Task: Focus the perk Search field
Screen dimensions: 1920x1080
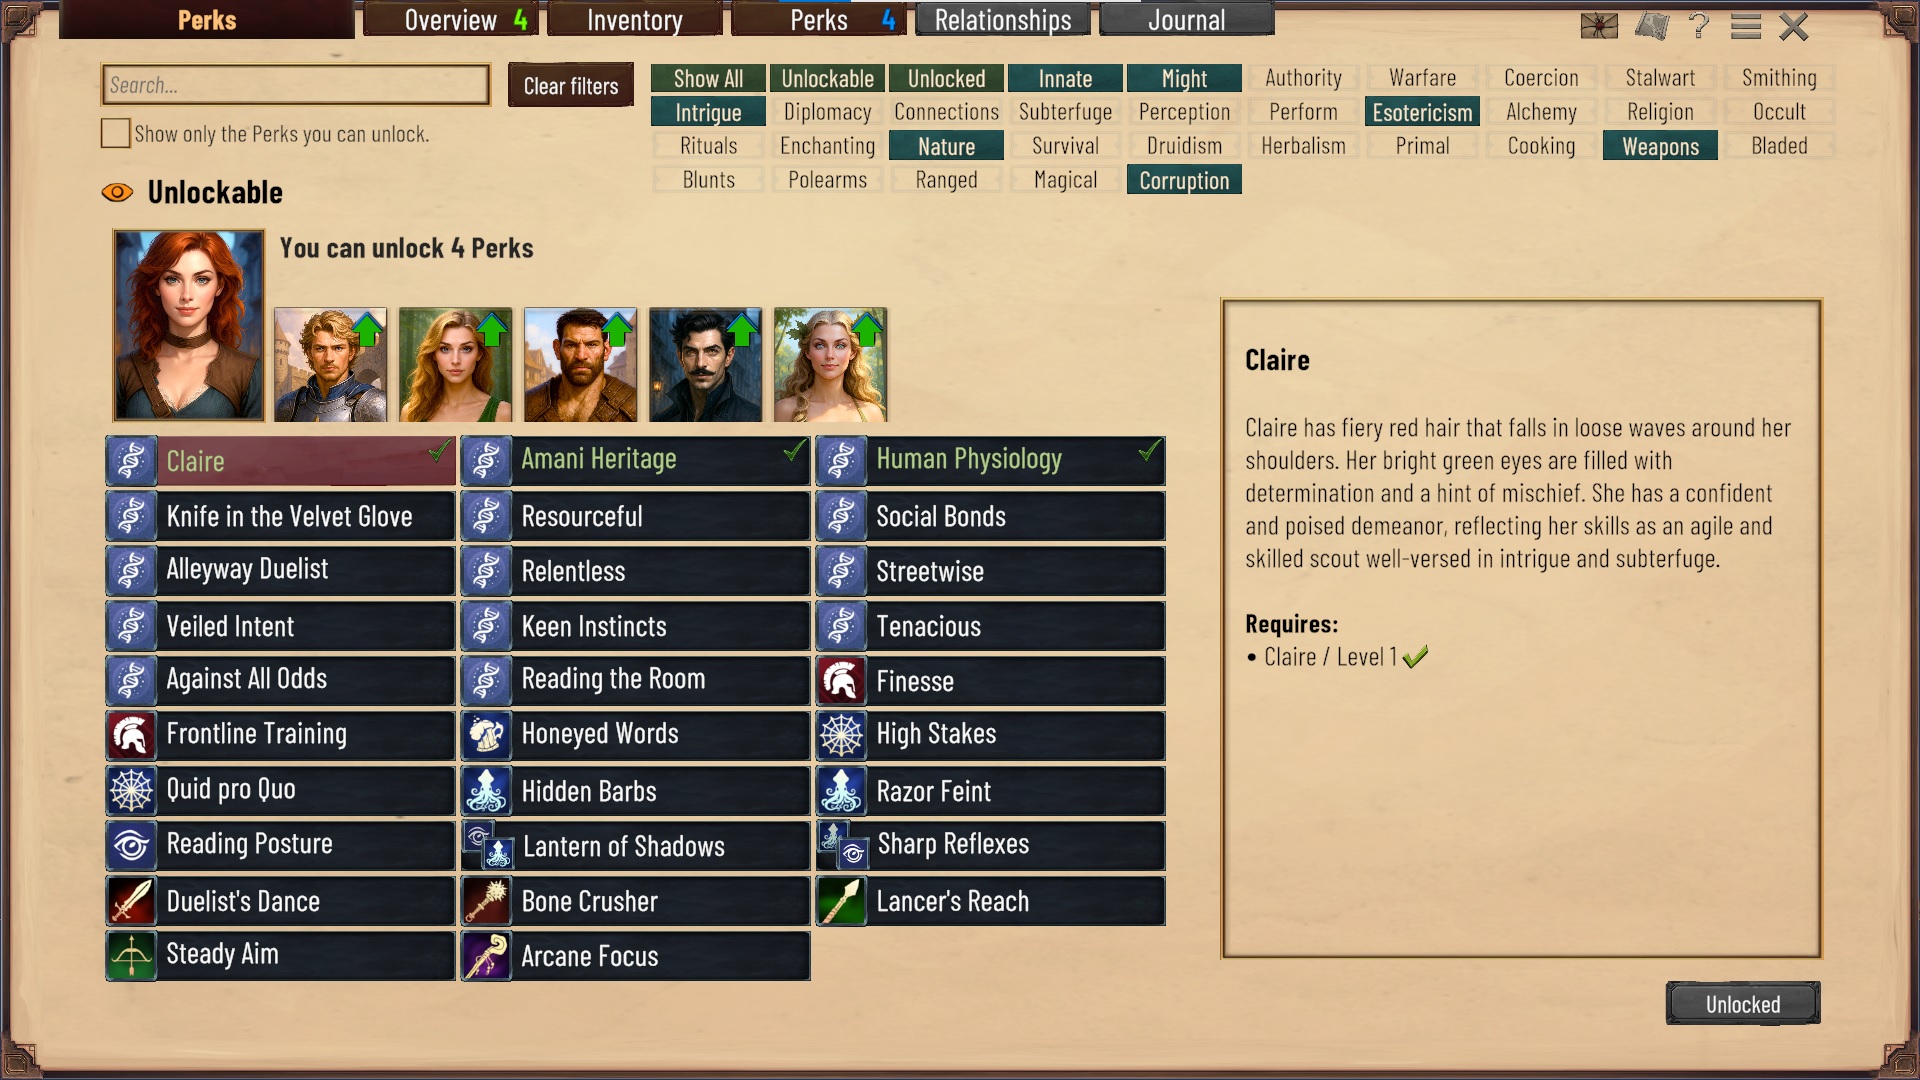Action: pyautogui.click(x=296, y=85)
